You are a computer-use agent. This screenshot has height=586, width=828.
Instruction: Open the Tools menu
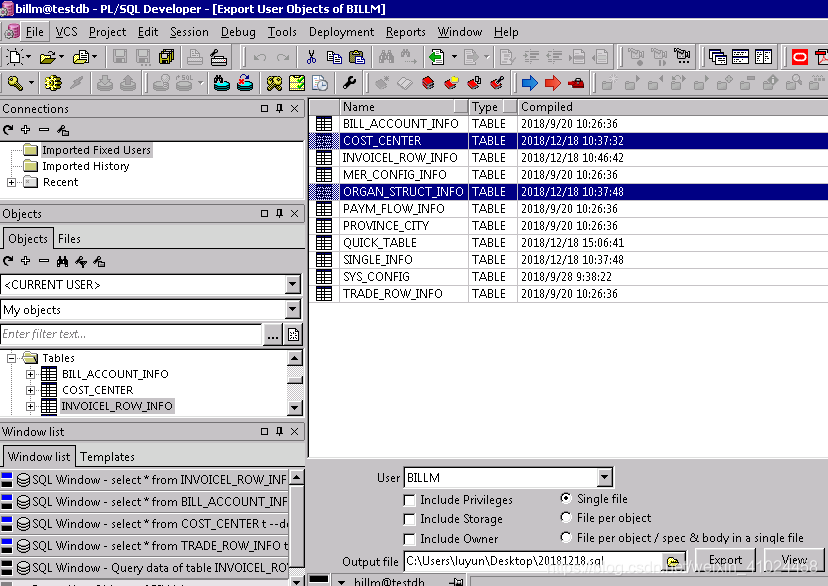click(282, 32)
